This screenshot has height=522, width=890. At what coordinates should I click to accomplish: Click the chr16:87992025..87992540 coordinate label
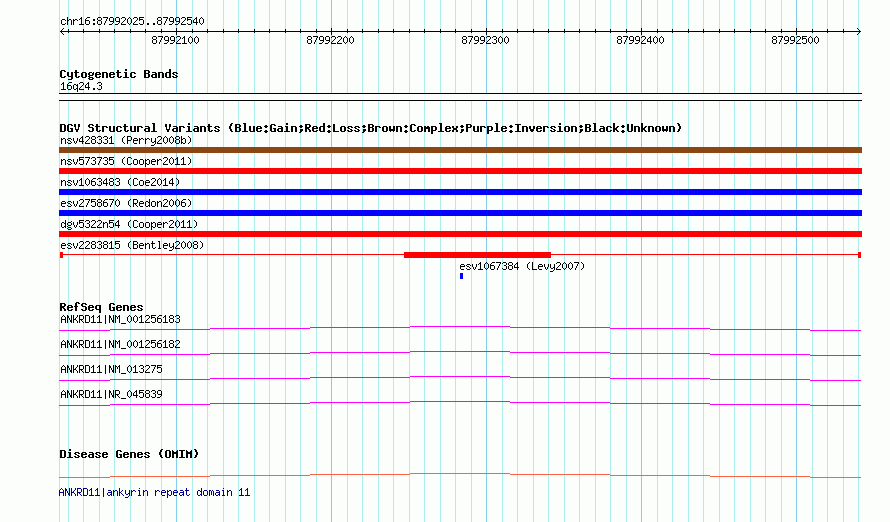(x=132, y=21)
